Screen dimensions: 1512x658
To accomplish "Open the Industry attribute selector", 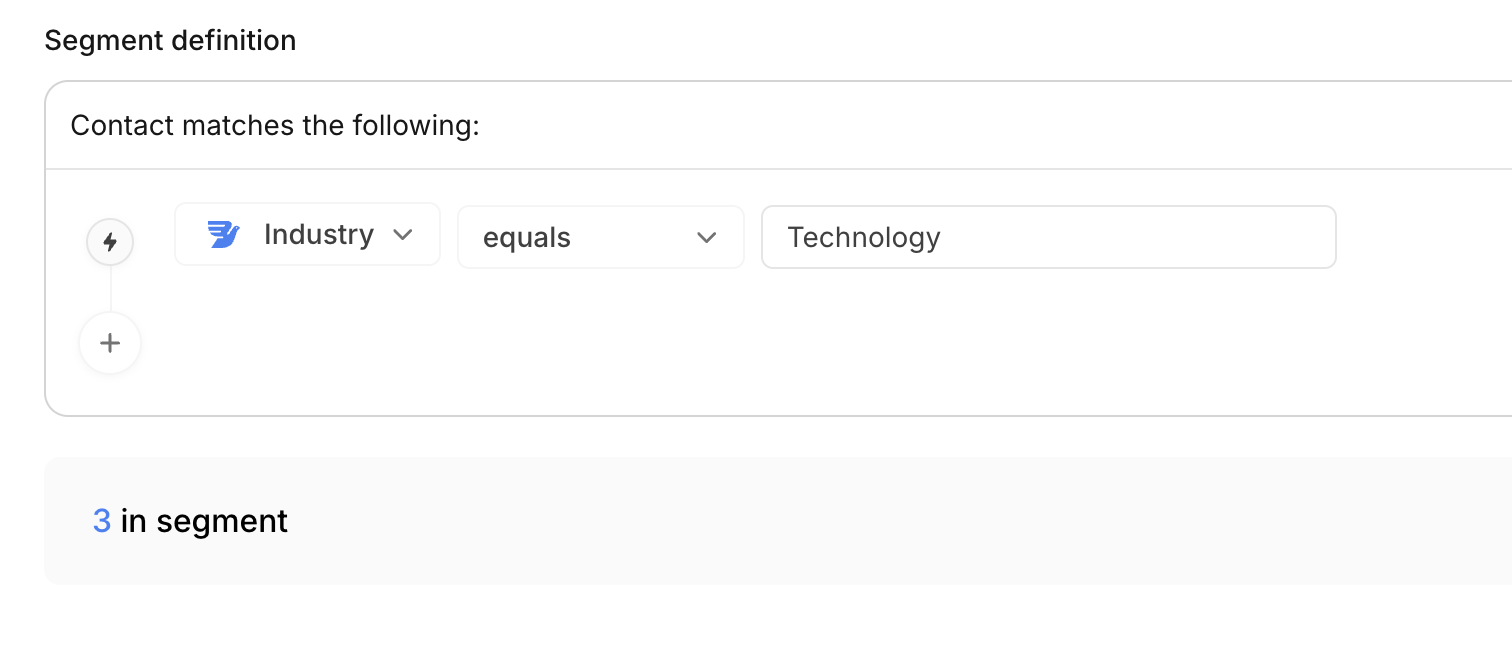I will (307, 235).
